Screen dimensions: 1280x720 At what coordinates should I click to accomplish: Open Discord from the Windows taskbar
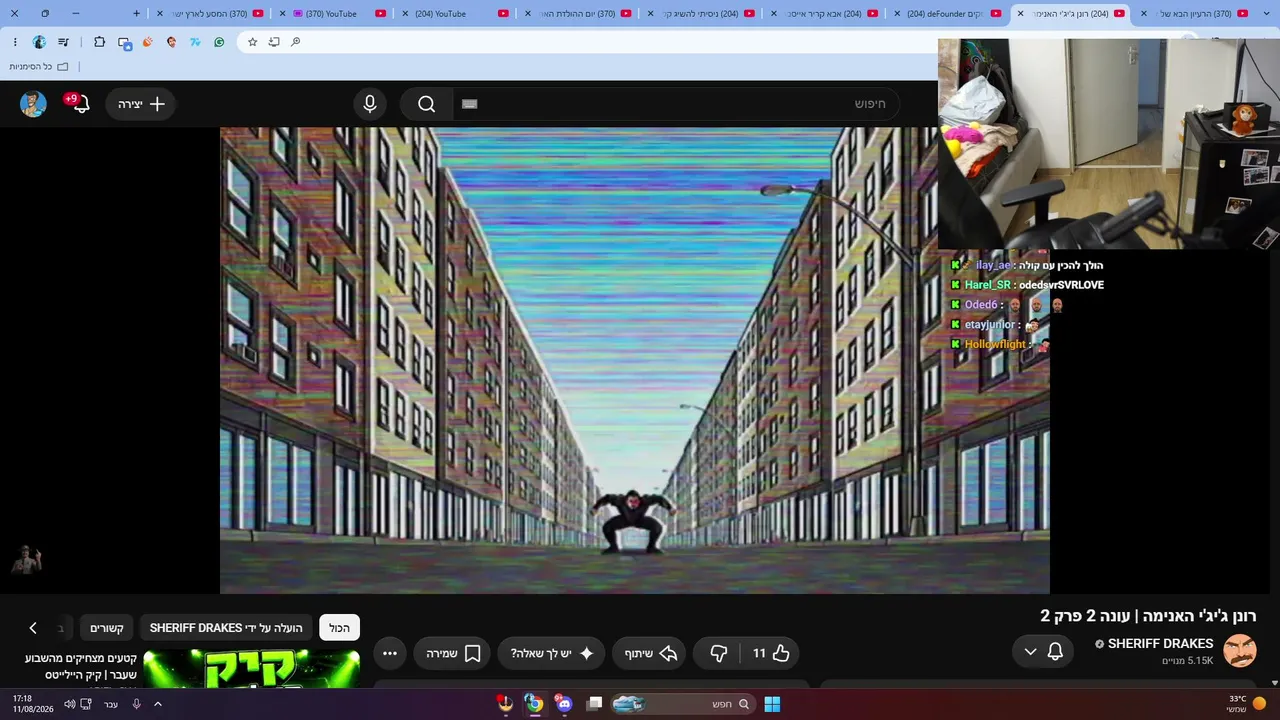(x=563, y=704)
